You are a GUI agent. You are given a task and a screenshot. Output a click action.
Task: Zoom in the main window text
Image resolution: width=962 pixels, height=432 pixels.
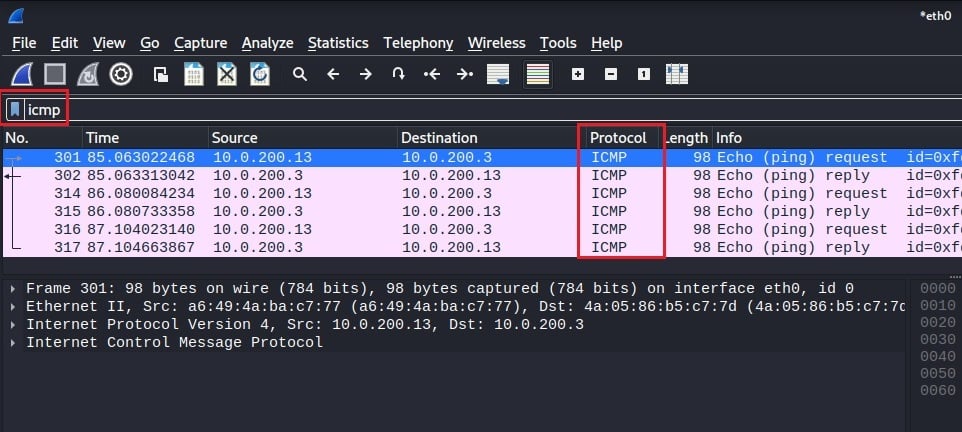tap(578, 75)
